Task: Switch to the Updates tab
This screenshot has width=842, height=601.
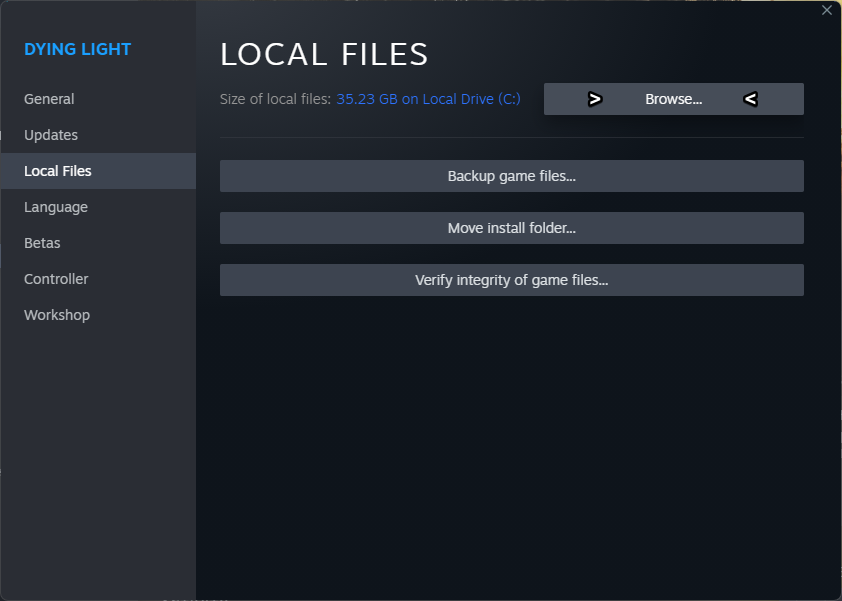Action: tap(98, 135)
